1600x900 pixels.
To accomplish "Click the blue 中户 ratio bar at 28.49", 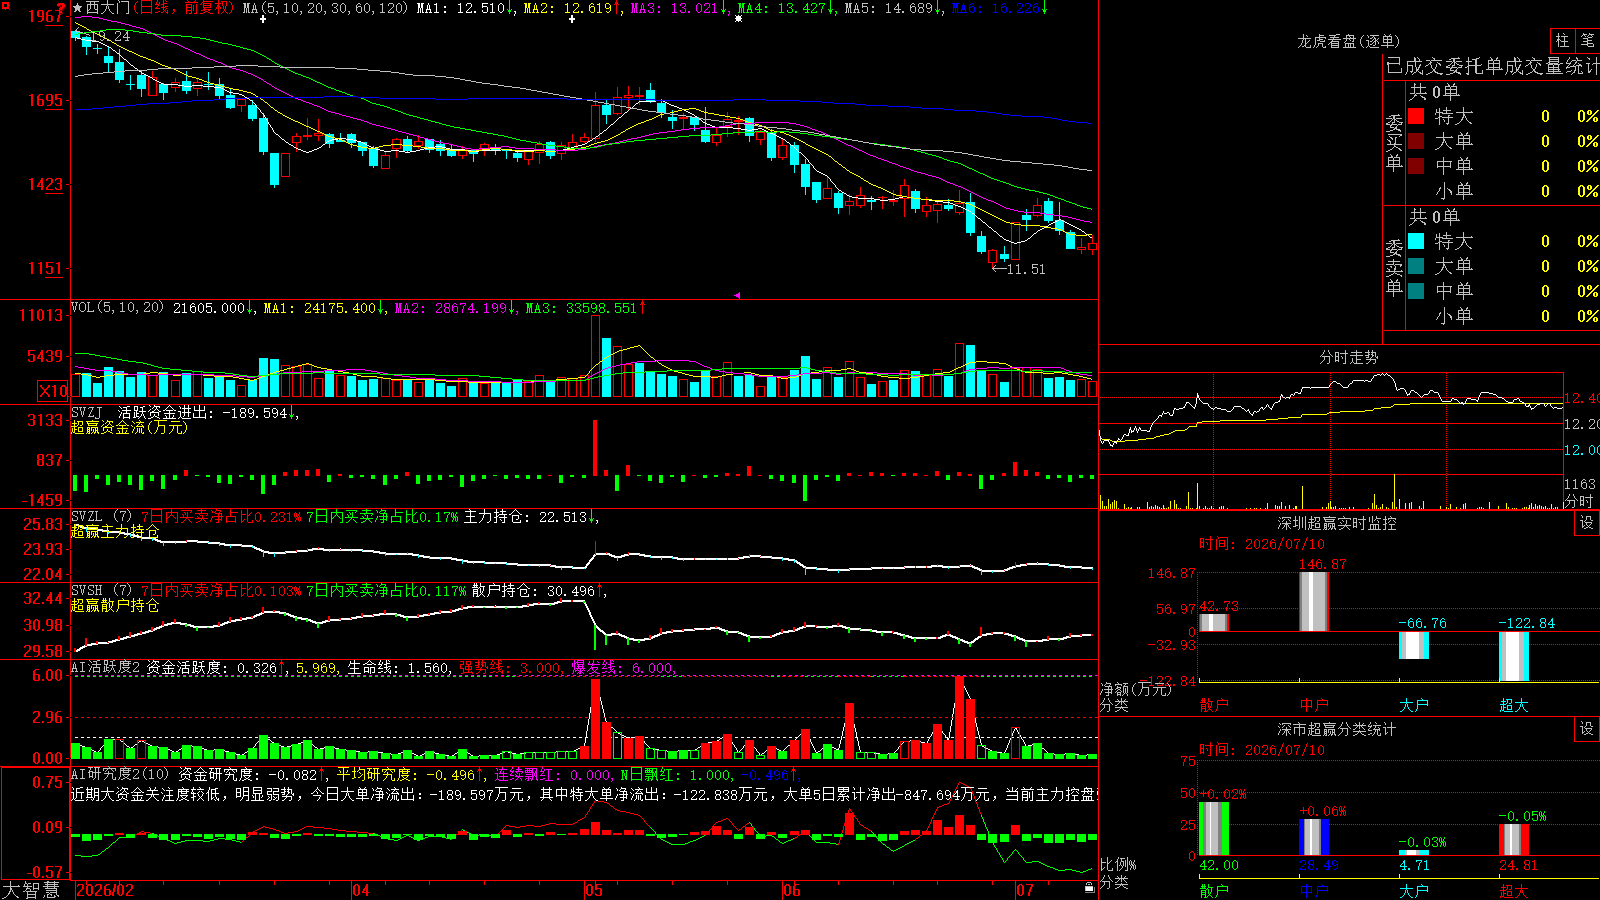I will pos(1314,837).
